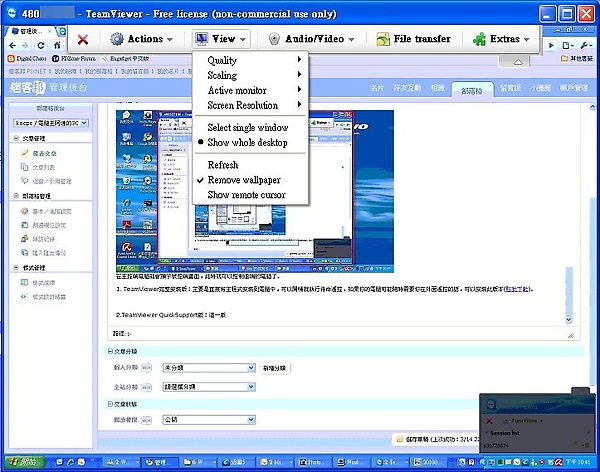Click the add category button
Image resolution: width=600 pixels, height=472 pixels.
coord(275,368)
